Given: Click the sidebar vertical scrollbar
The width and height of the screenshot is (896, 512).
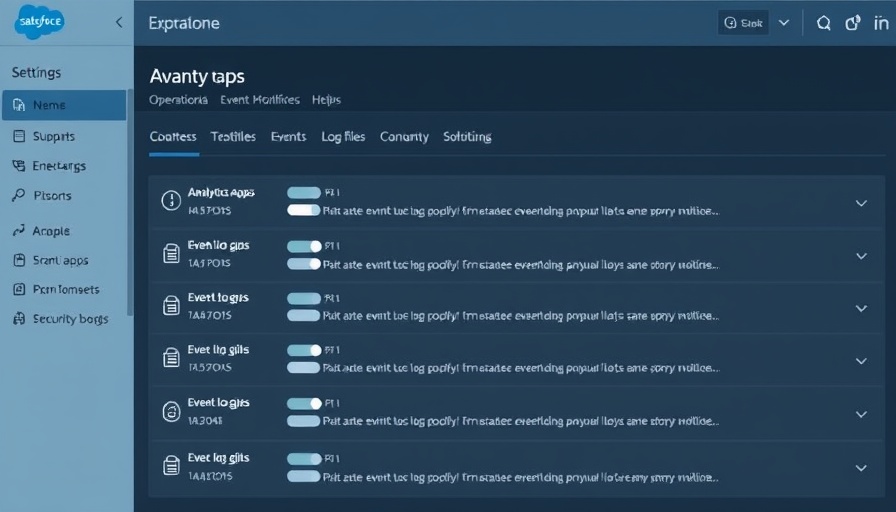Looking at the screenshot, I should click(129, 200).
